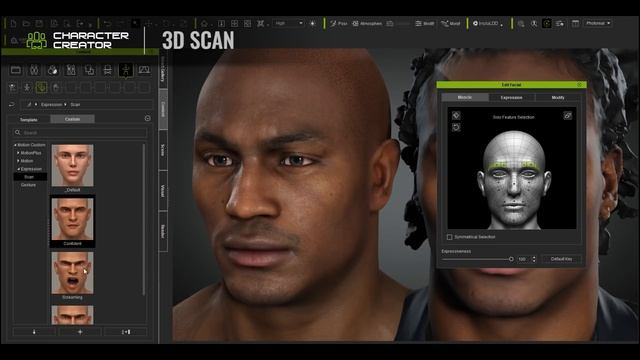Image resolution: width=640 pixels, height=360 pixels.
Task: Click the download arrow button at panel bottom
Action: 34,332
